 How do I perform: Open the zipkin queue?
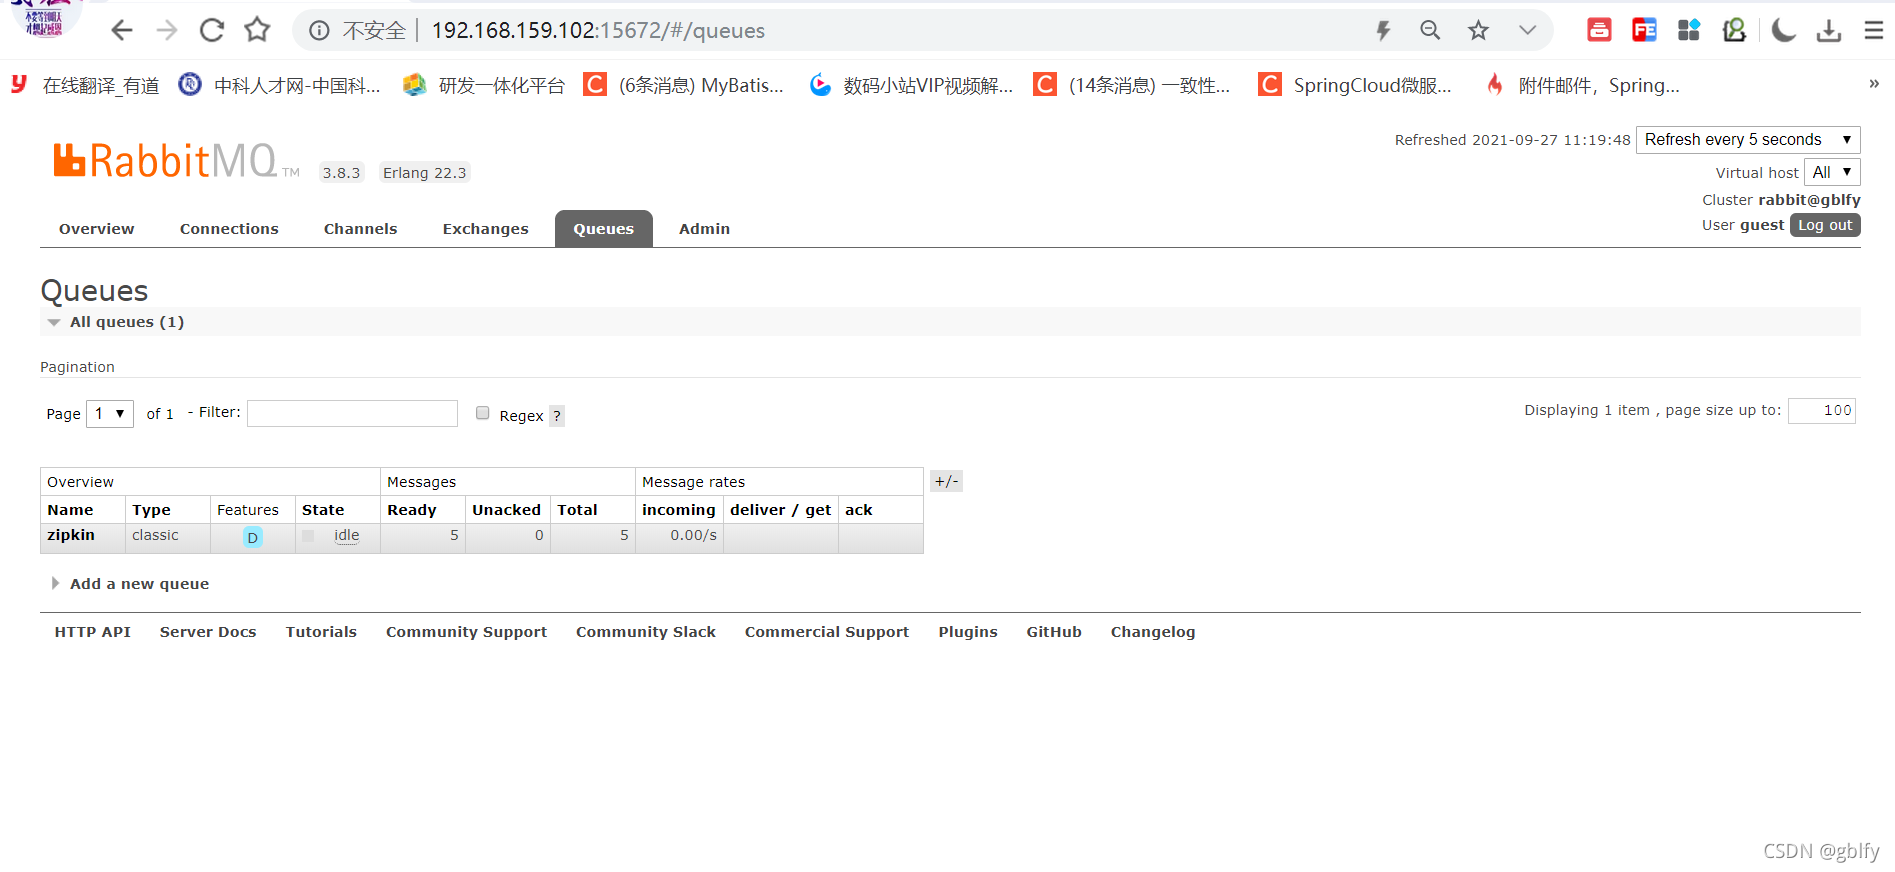(71, 535)
